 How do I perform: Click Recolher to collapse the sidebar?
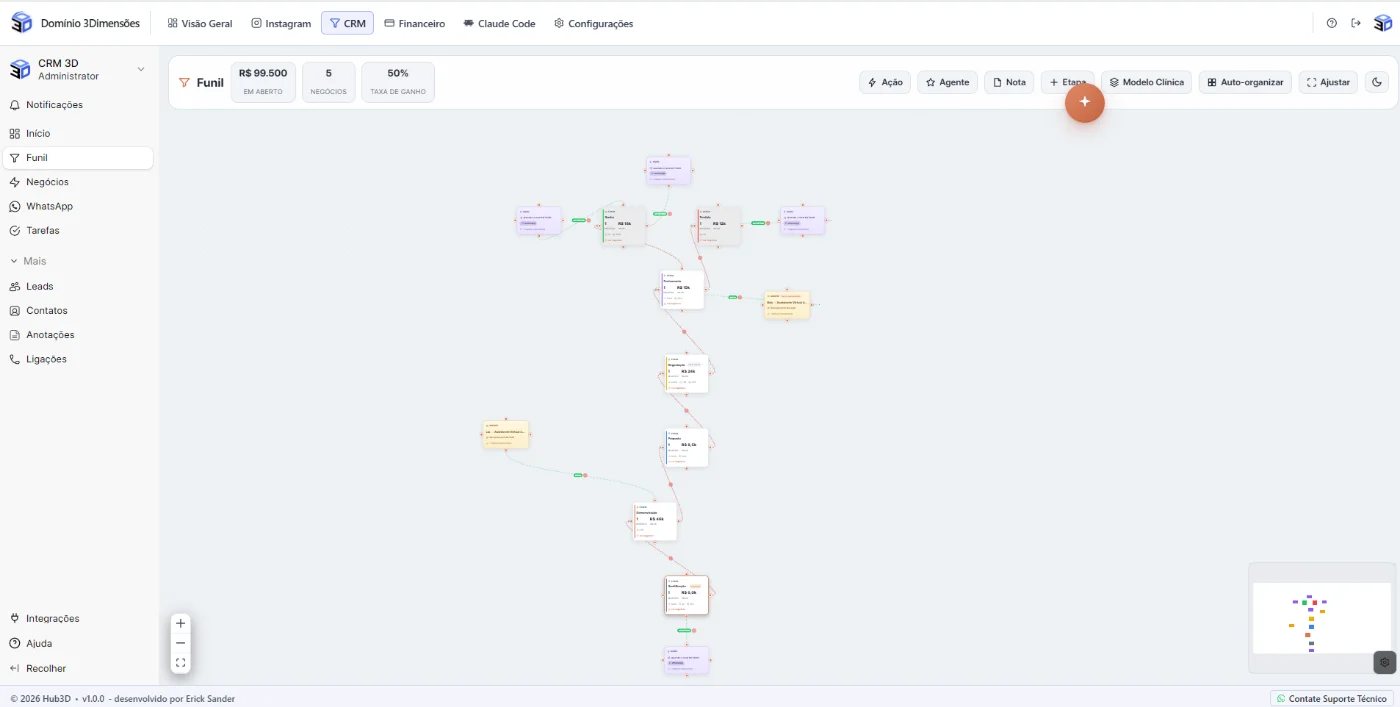click(79, 668)
